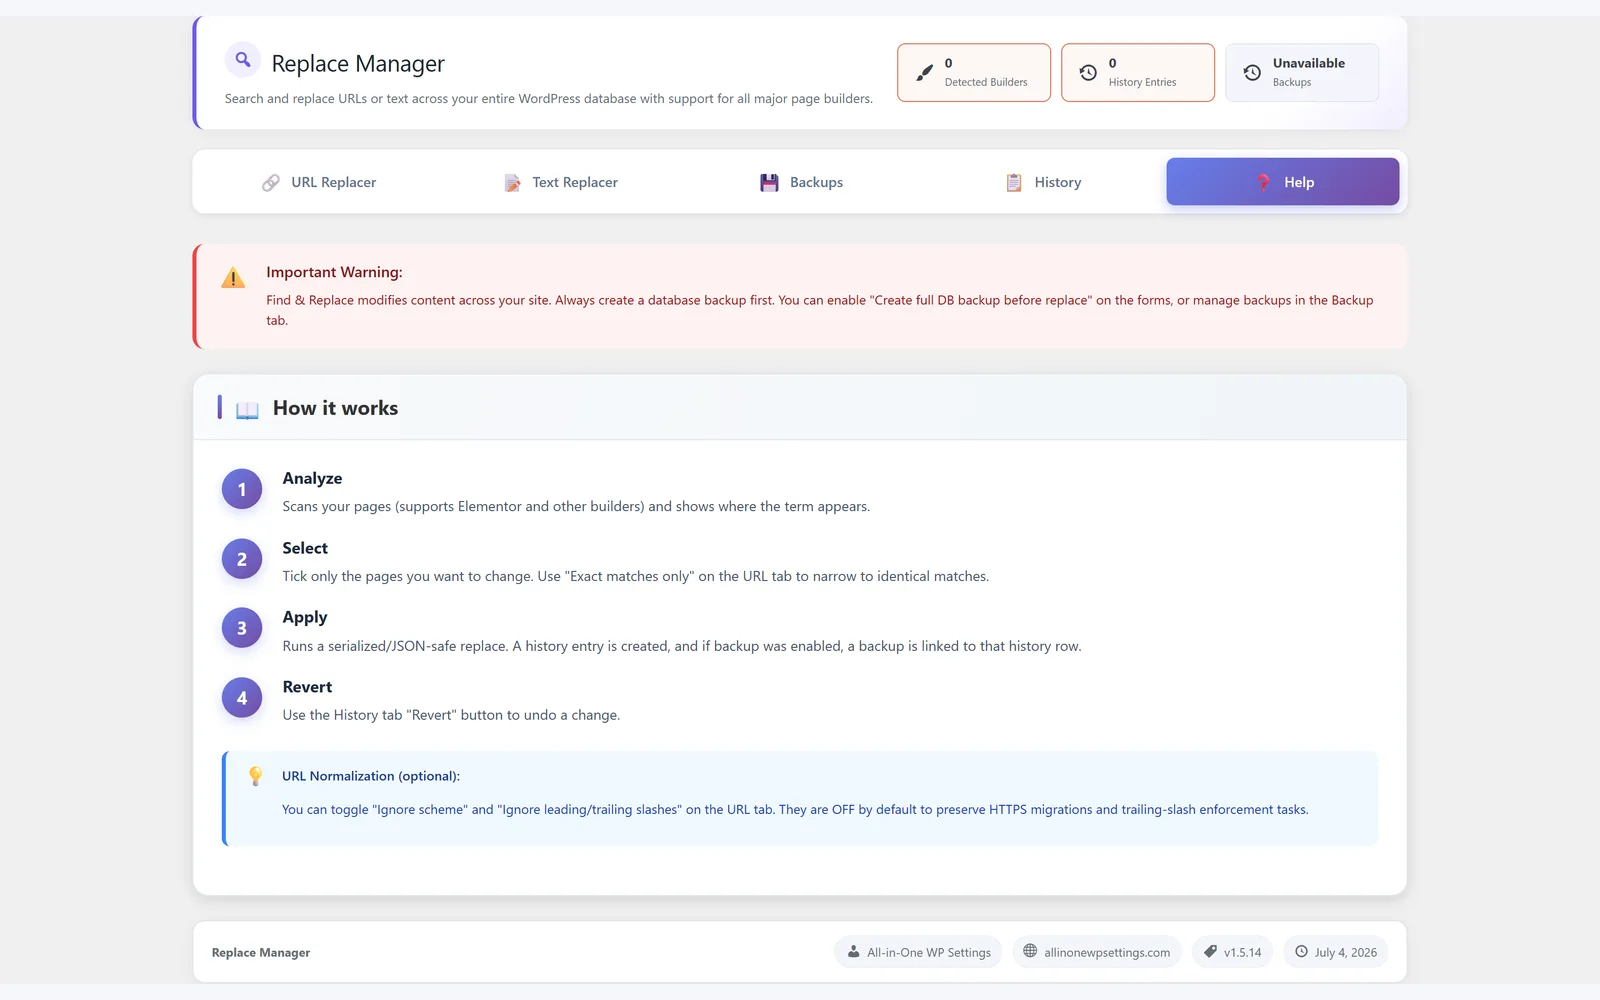The width and height of the screenshot is (1600, 1000).
Task: Select the Help tab
Action: click(x=1283, y=182)
